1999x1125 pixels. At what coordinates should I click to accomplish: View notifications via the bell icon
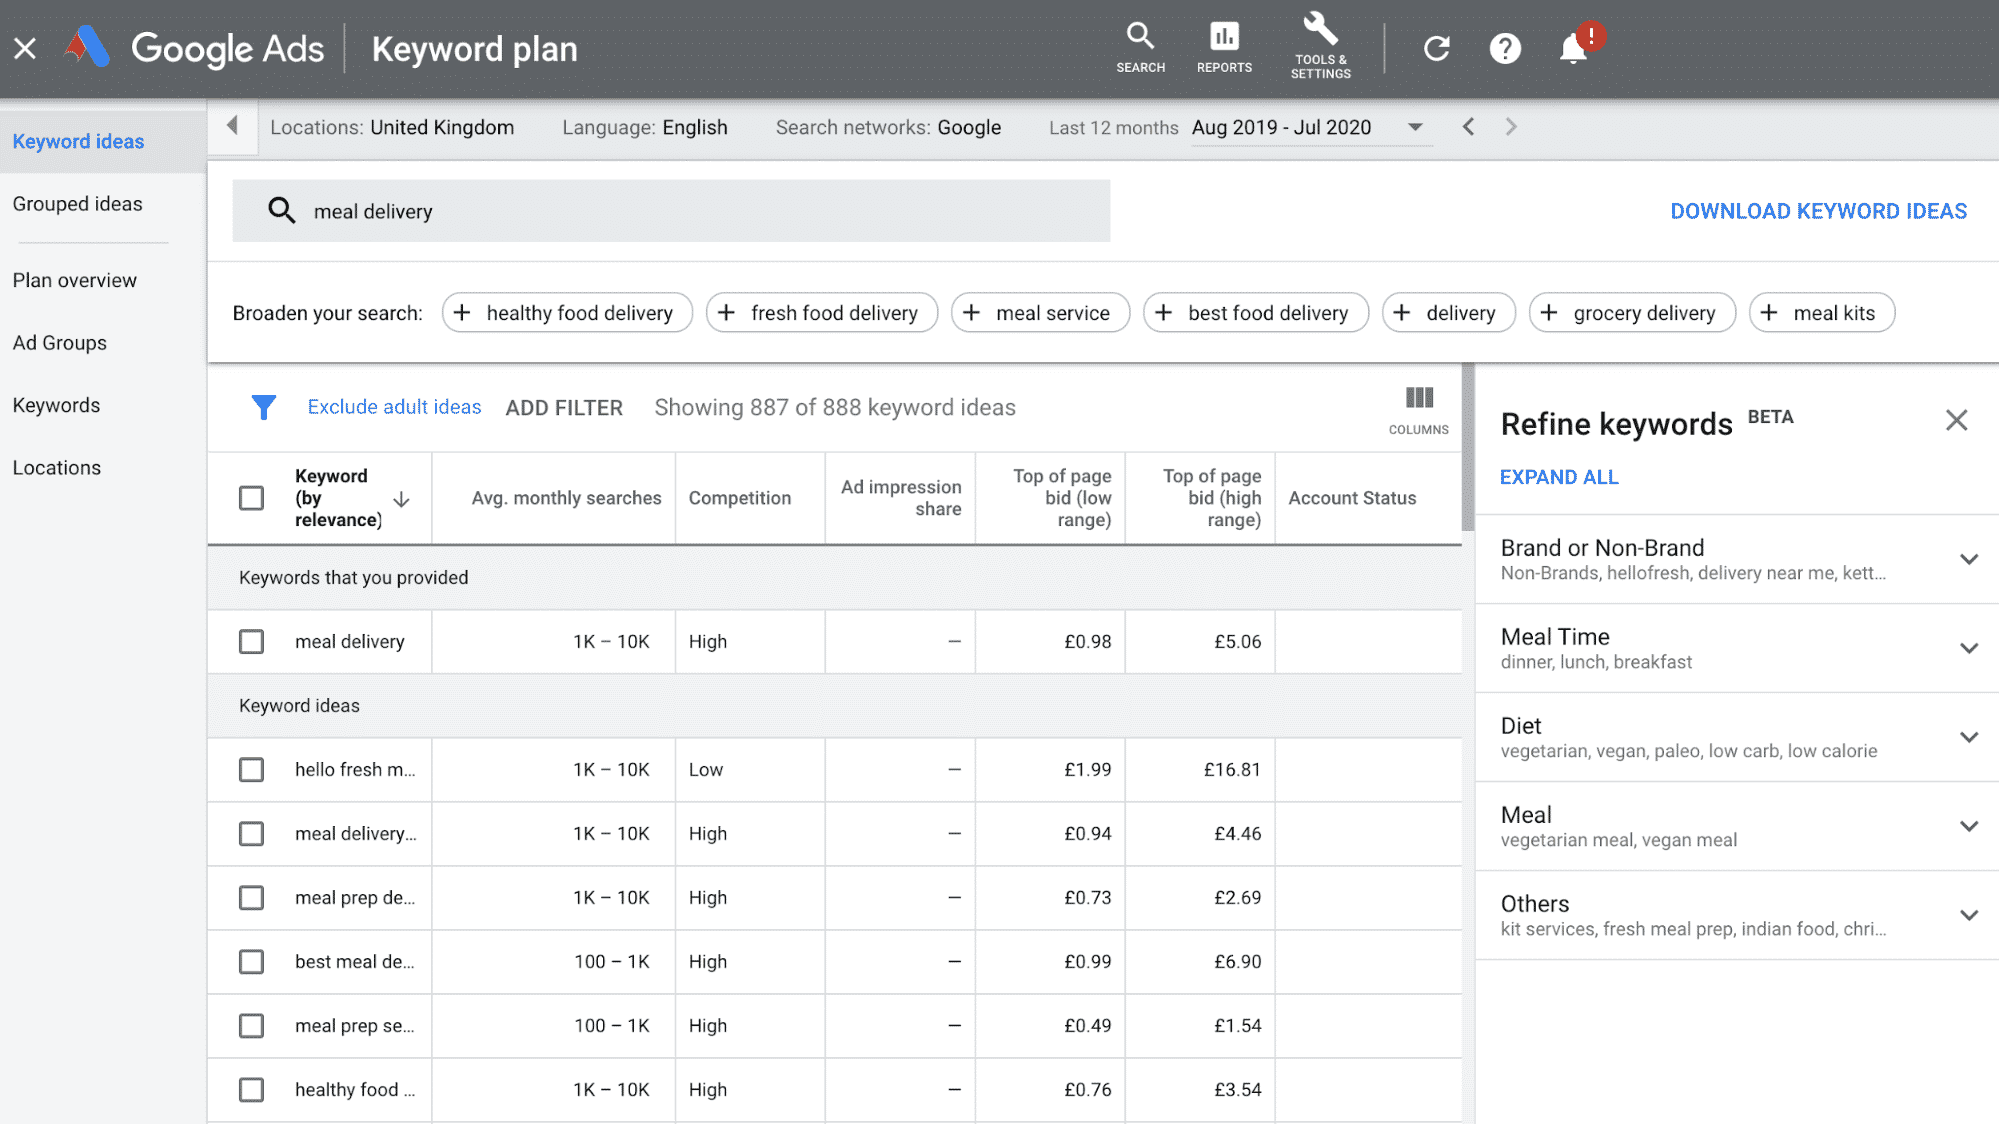(x=1573, y=47)
